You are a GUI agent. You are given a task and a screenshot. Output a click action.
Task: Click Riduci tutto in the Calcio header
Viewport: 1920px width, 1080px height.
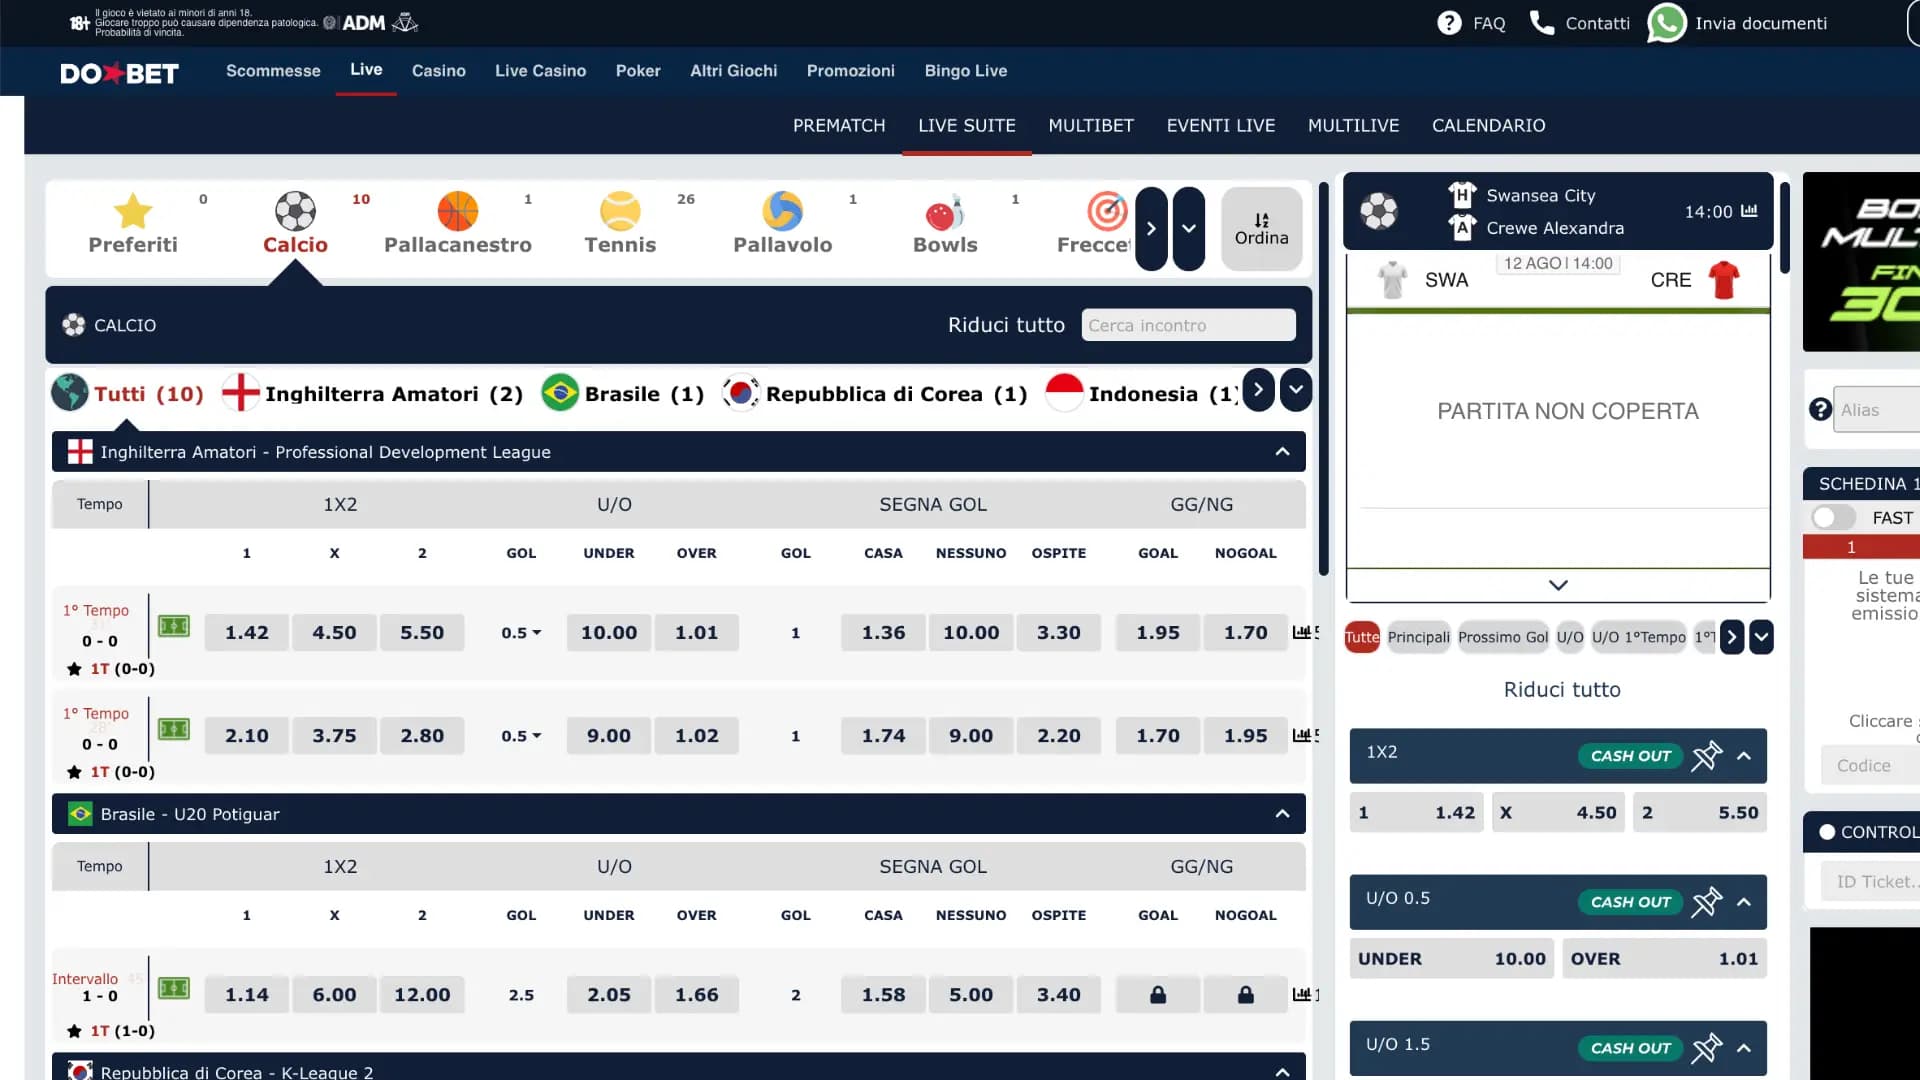(1006, 325)
